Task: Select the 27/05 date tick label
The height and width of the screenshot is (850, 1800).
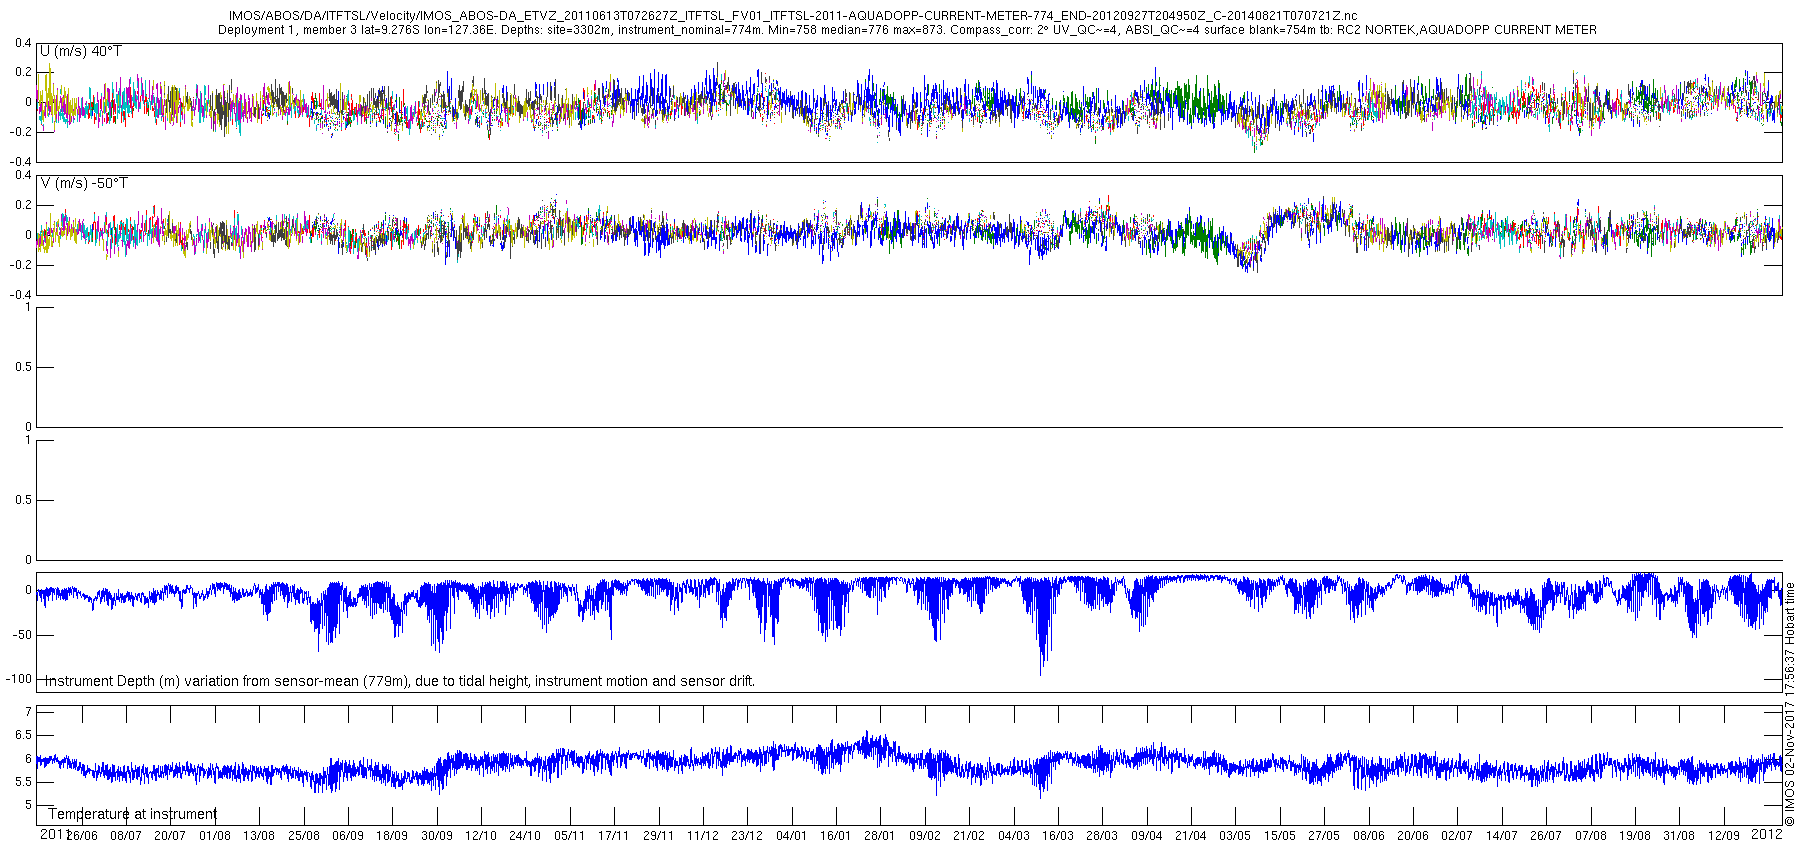Action: [x=1324, y=836]
